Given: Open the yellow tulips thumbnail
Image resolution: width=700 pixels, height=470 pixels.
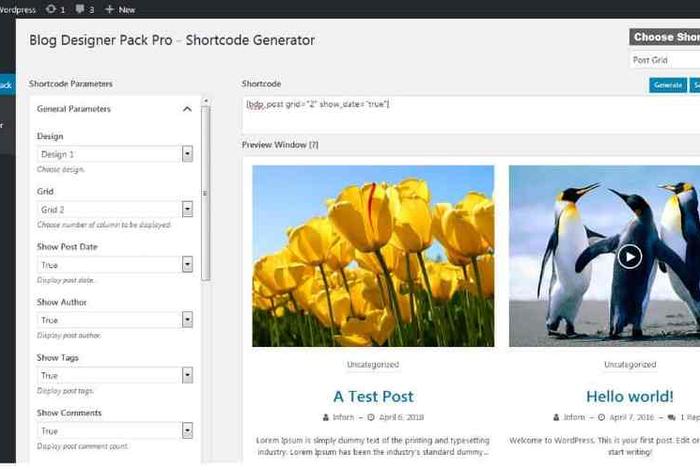Looking at the screenshot, I should pos(373,256).
